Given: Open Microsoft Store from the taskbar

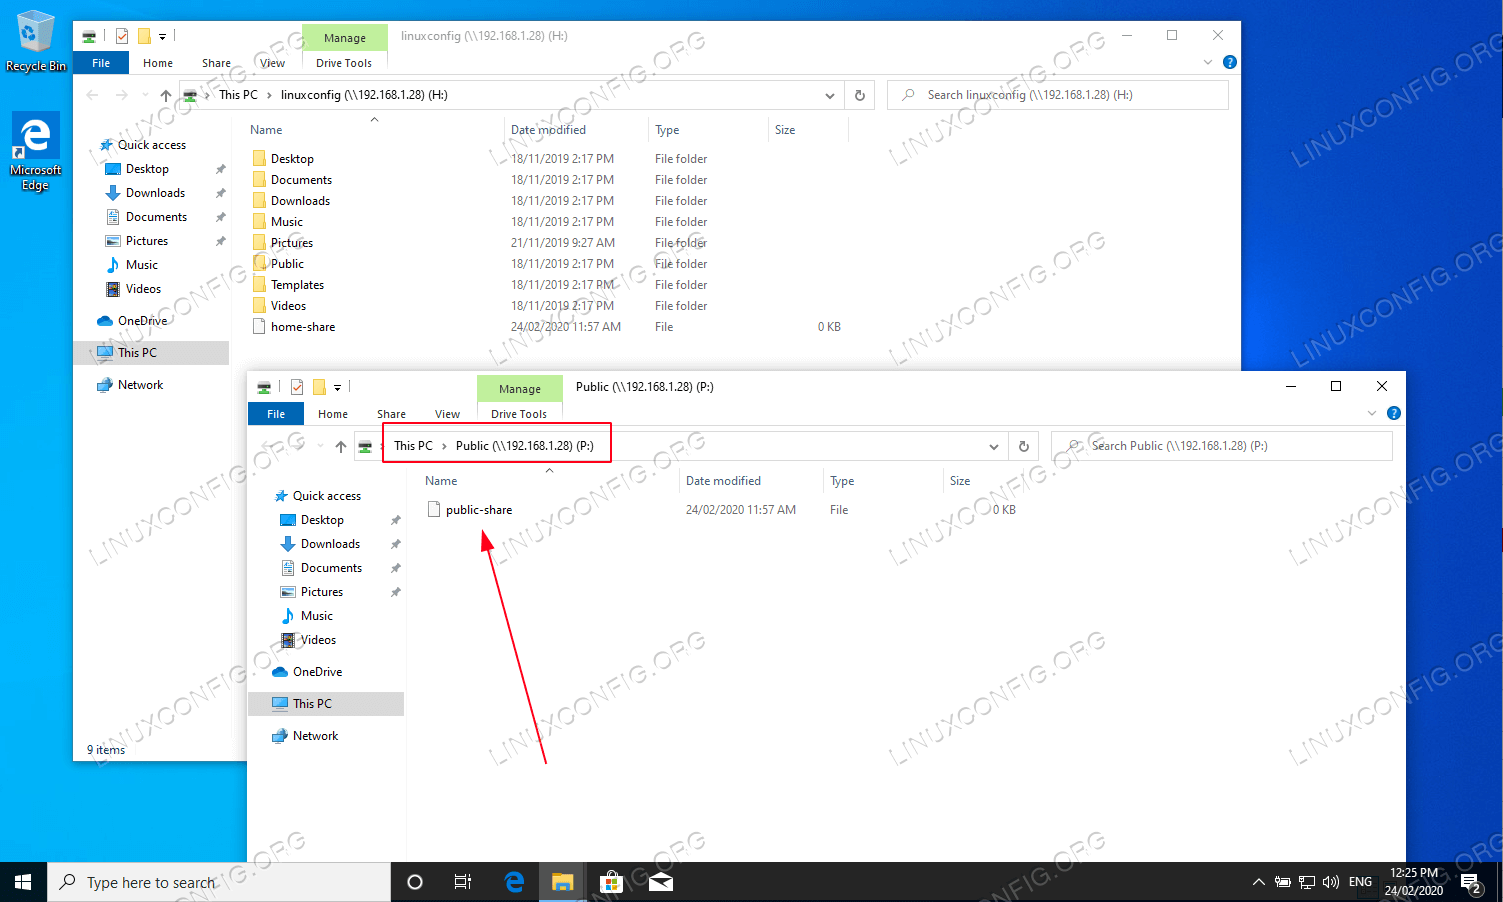Looking at the screenshot, I should 611,882.
